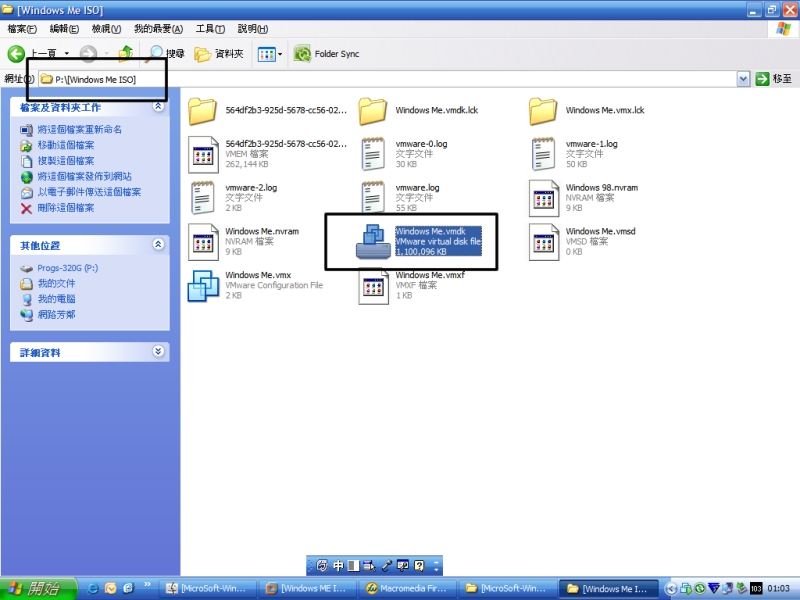This screenshot has height=600, width=800.
Task: Select the Windows 98.nvram file icon
Action: 543,198
